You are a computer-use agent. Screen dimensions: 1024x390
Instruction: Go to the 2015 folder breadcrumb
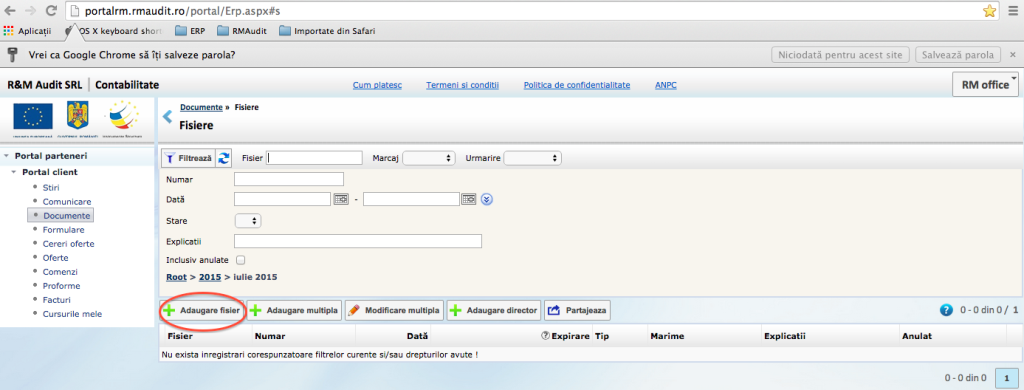tap(210, 277)
